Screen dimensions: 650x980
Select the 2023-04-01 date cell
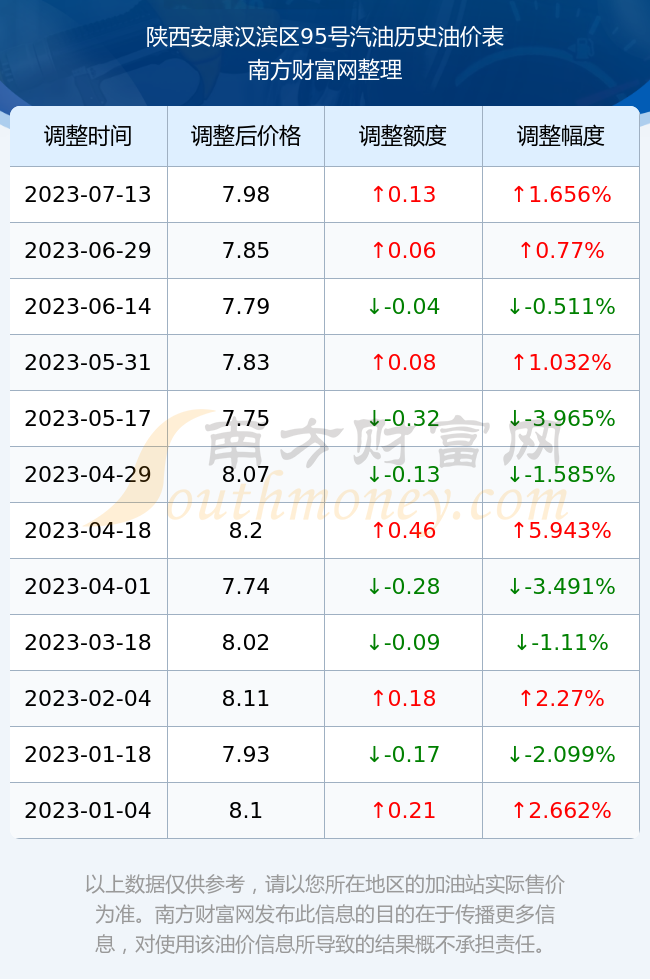click(x=88, y=586)
